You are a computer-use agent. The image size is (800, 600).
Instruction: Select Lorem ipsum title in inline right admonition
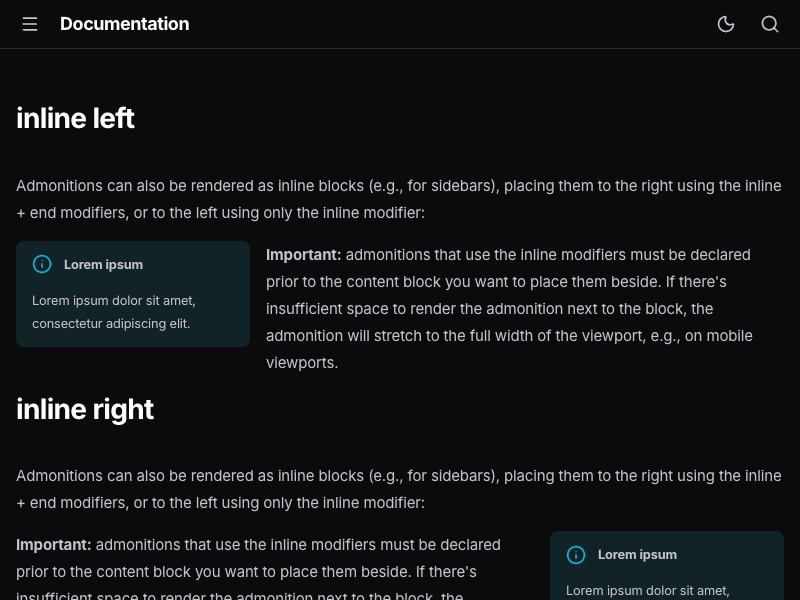[637, 555]
